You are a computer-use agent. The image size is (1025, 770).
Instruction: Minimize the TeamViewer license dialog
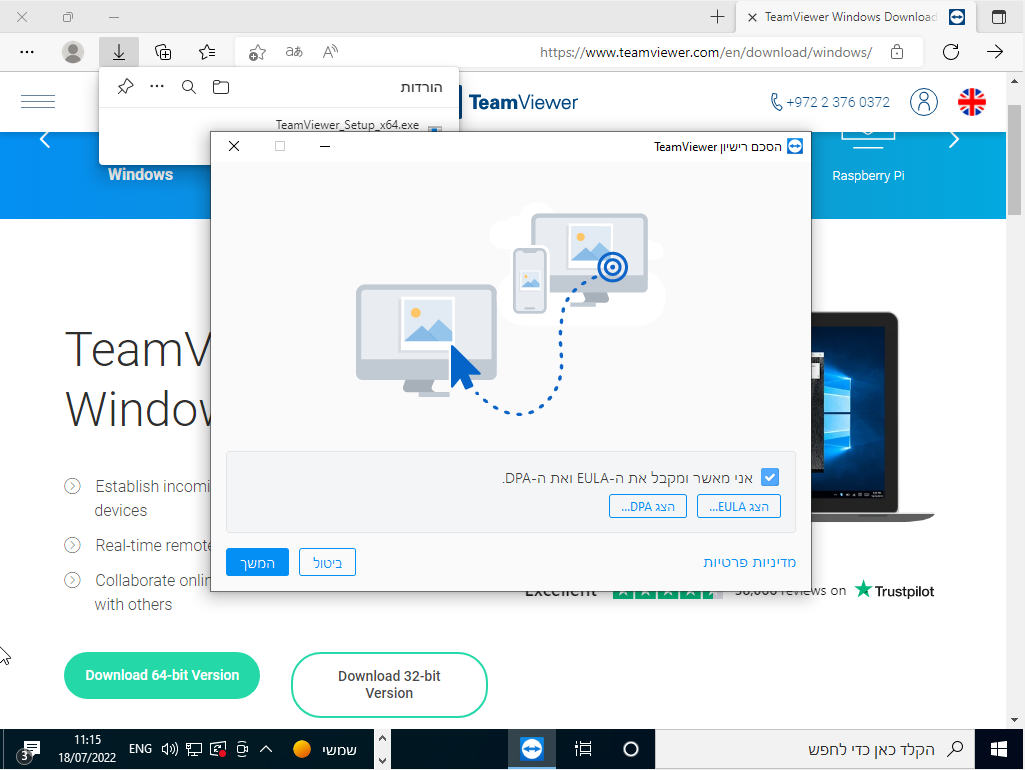pyautogui.click(x=325, y=146)
